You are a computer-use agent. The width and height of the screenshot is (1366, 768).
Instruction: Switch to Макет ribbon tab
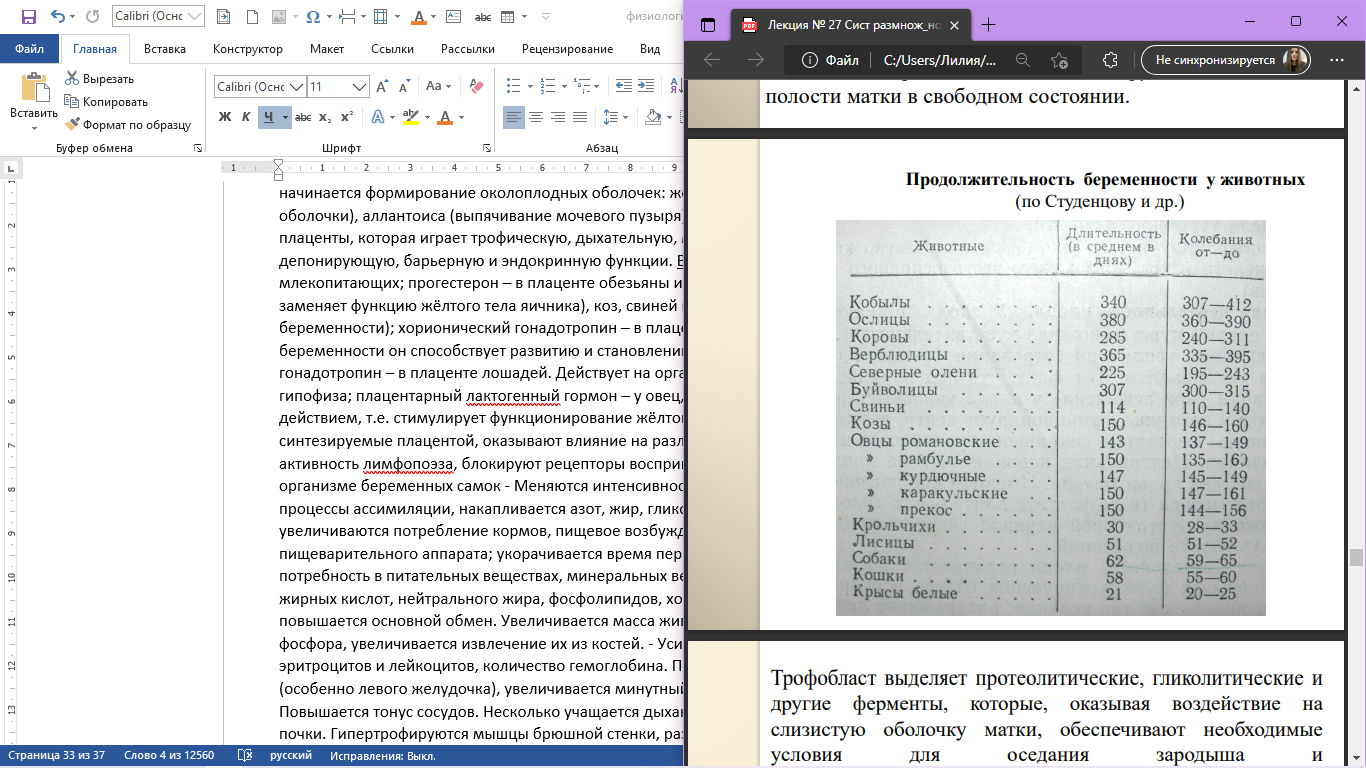pos(327,49)
